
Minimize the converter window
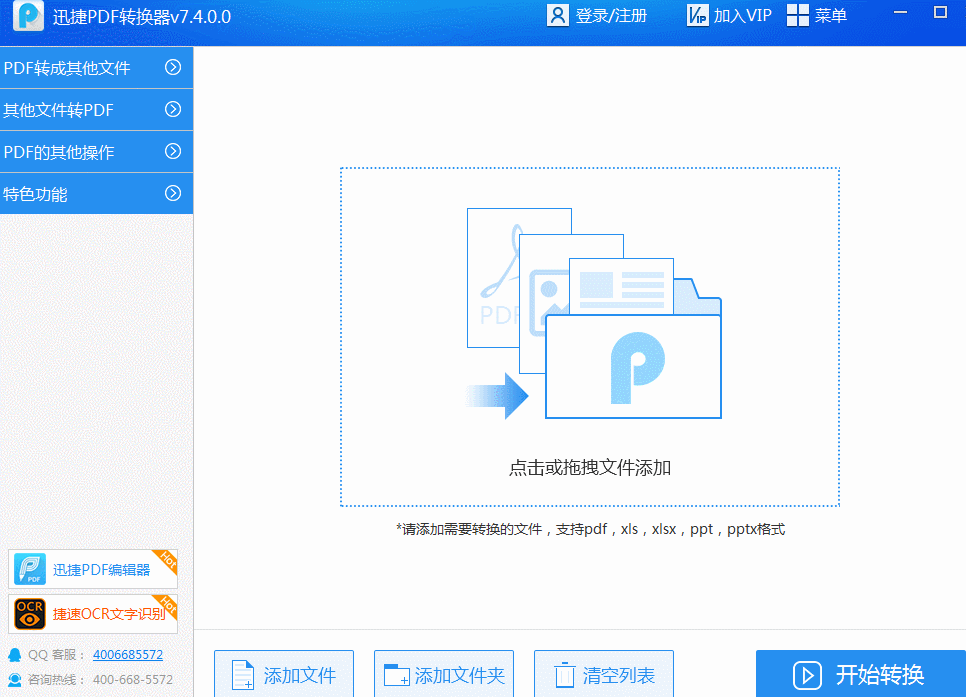point(901,12)
